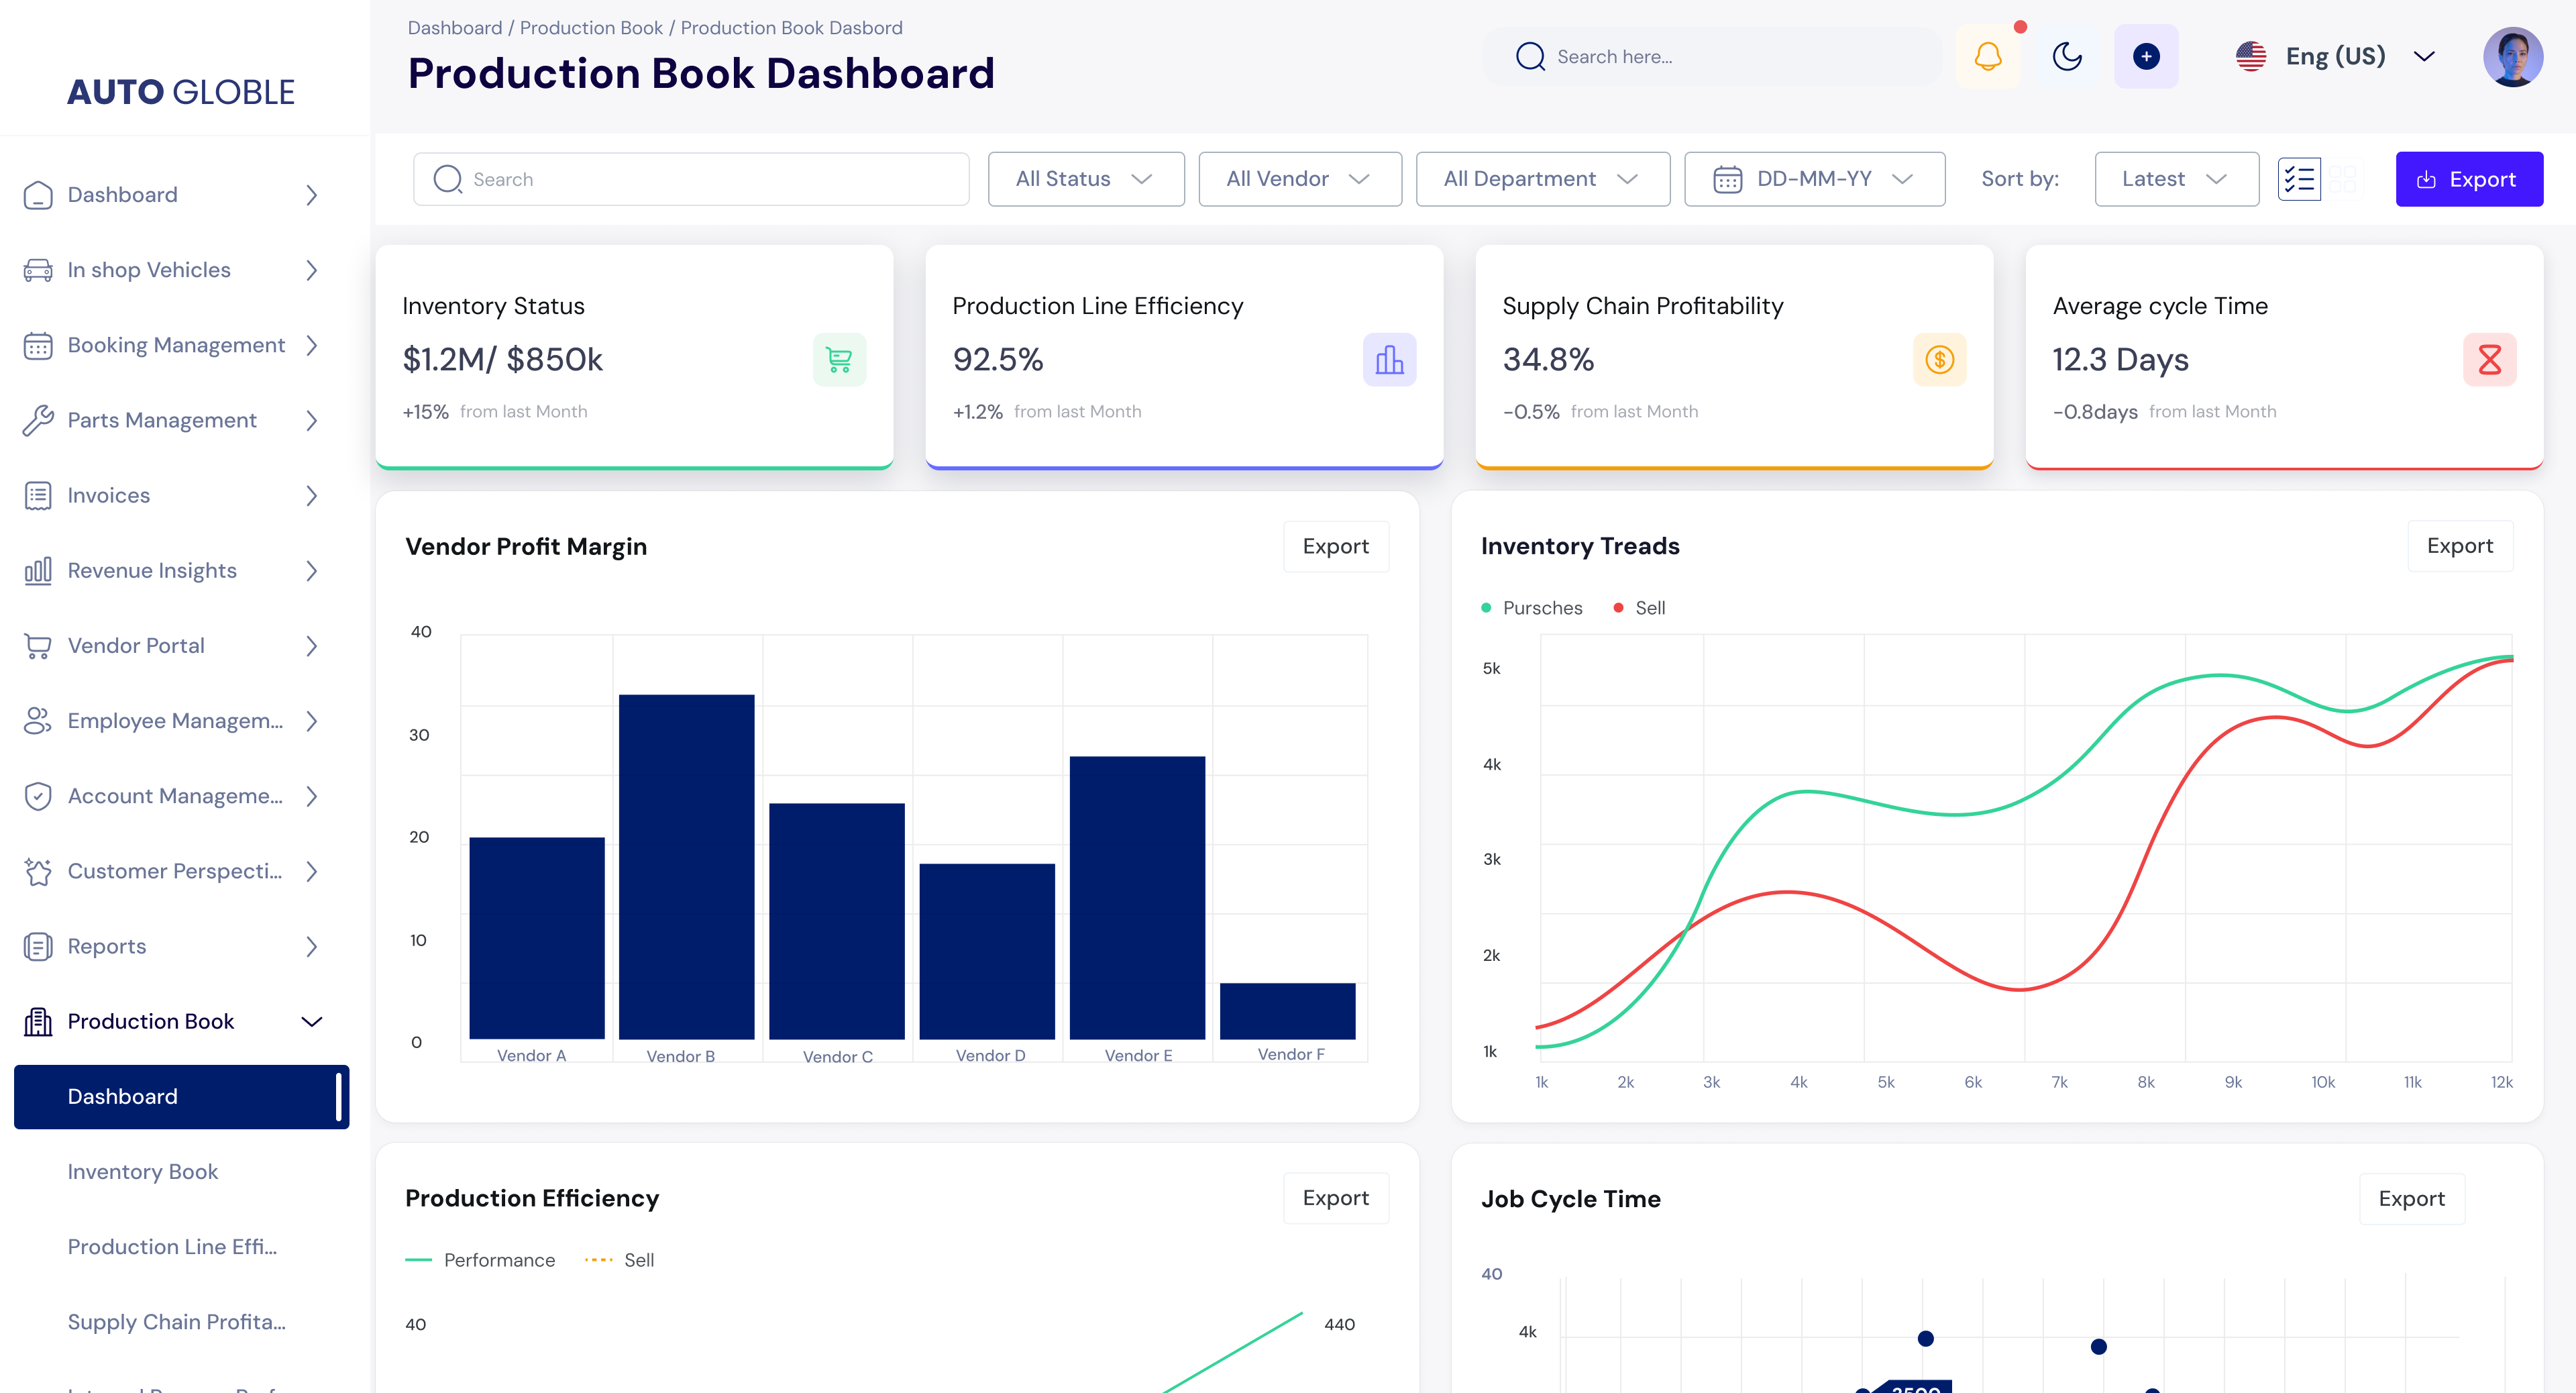Select the Production Line Effi... submenu item
Image resolution: width=2576 pixels, height=1393 pixels.
[x=172, y=1247]
